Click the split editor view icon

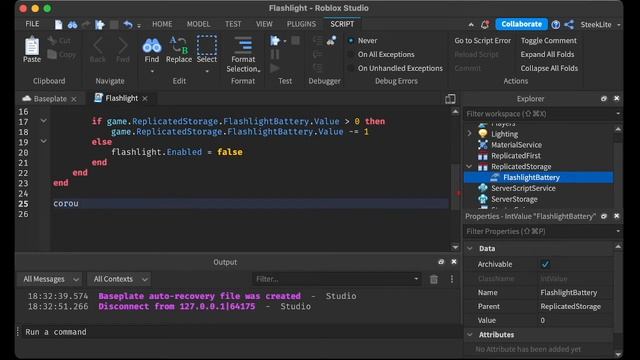point(450,99)
